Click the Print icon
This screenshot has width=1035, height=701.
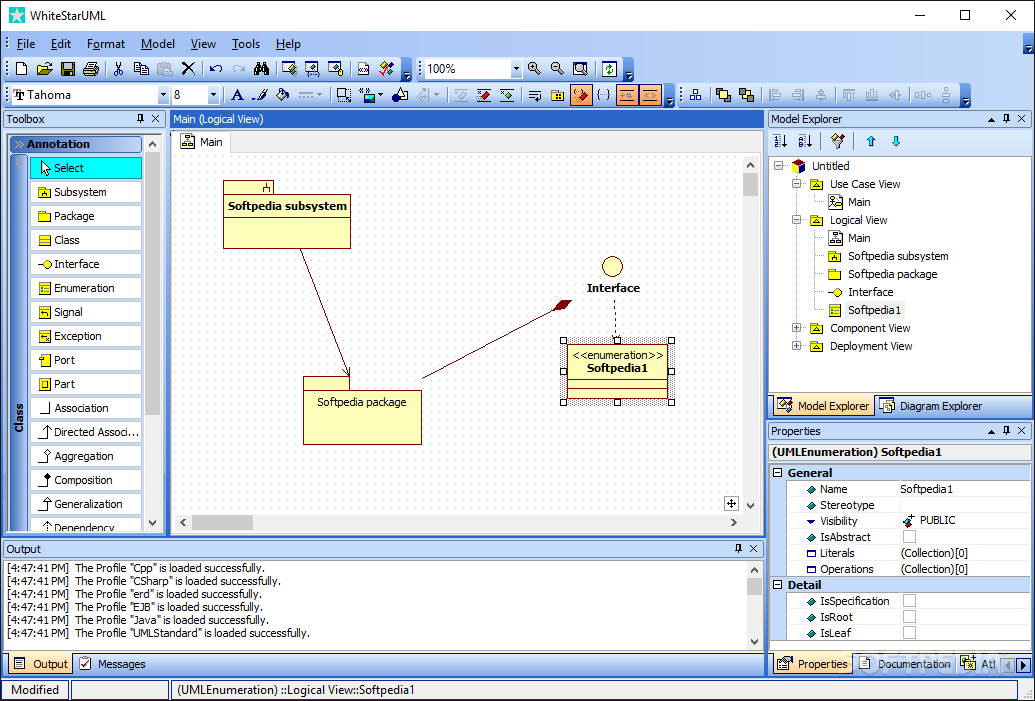pos(91,69)
